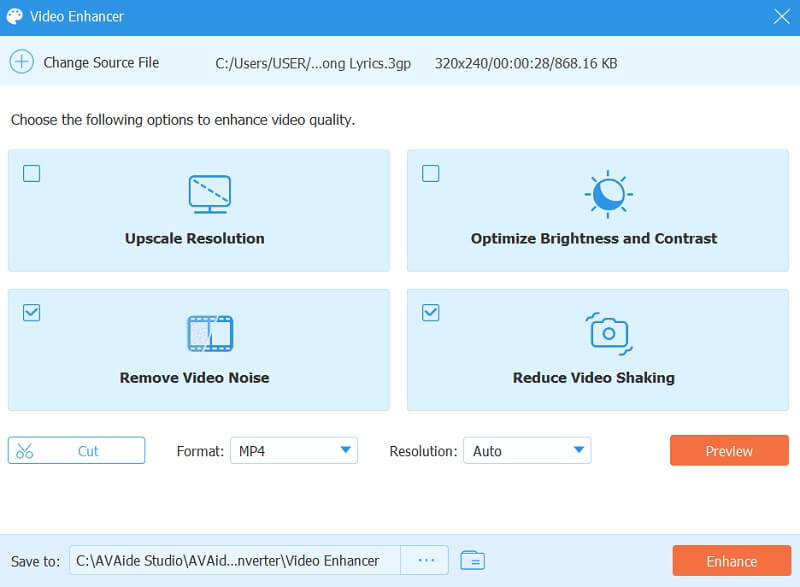This screenshot has width=800, height=587.
Task: Uncheck the Remove Video Noise checkbox
Action: 32,313
